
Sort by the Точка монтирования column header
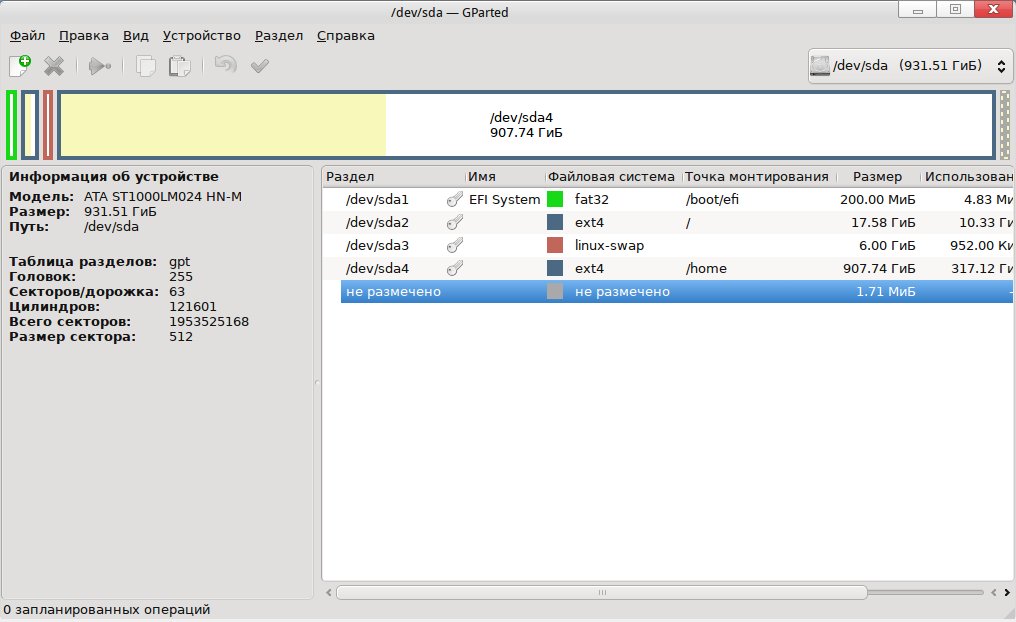759,177
